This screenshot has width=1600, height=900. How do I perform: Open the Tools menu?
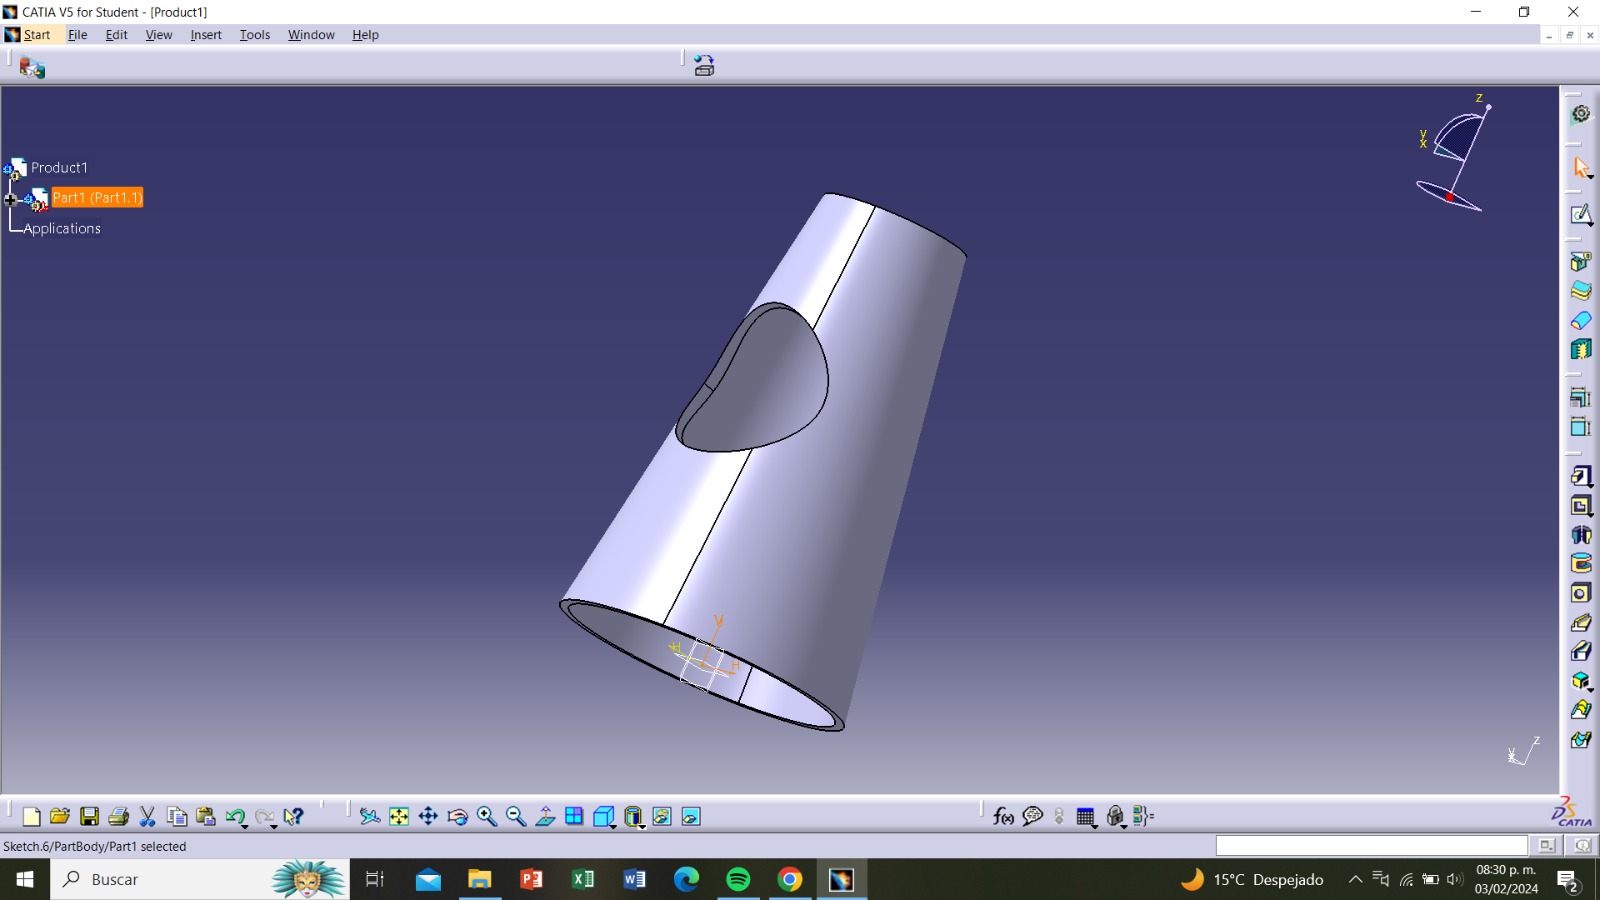pos(254,35)
